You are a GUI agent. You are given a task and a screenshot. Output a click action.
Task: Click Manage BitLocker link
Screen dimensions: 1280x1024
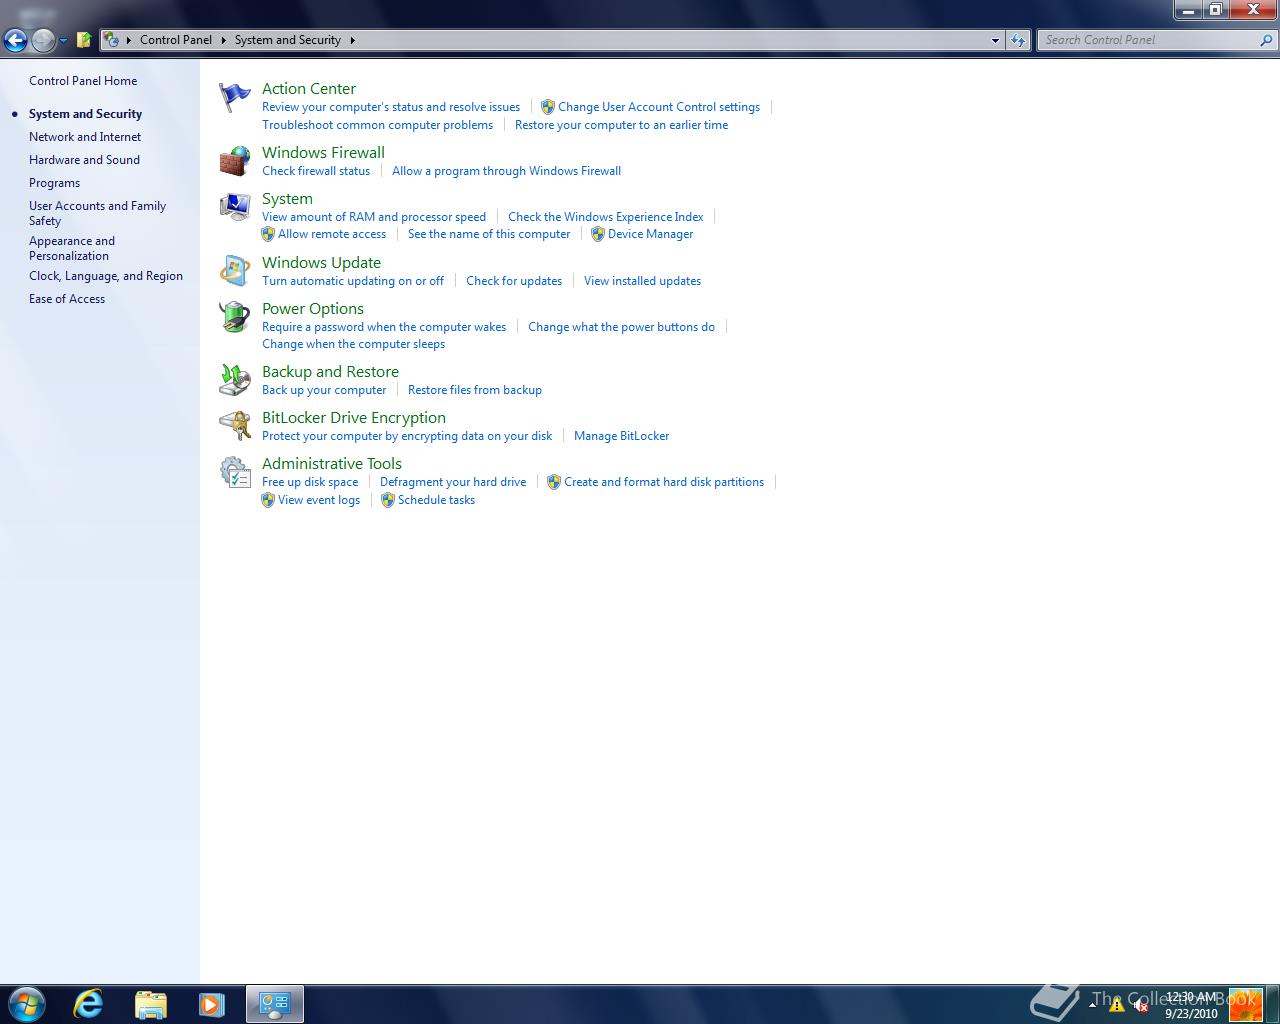click(621, 436)
